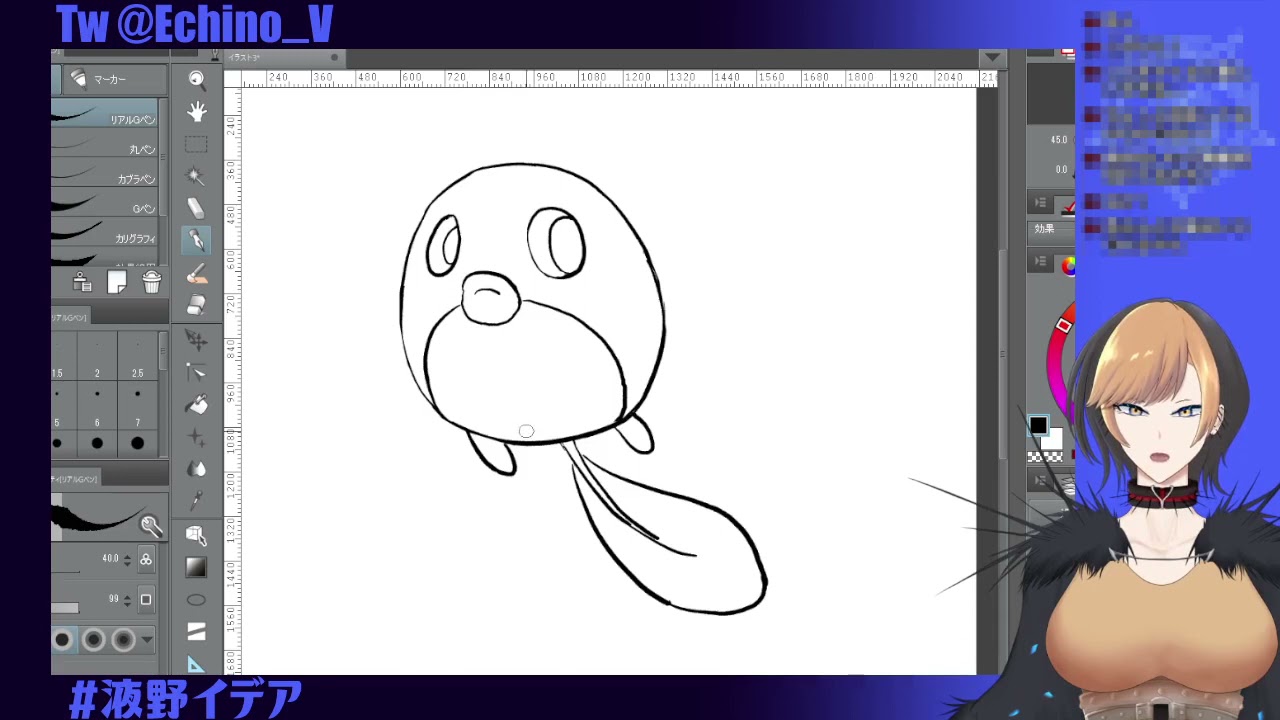Set brush size preset to 2
Image resolution: width=1280 pixels, height=720 pixels.
(x=97, y=358)
